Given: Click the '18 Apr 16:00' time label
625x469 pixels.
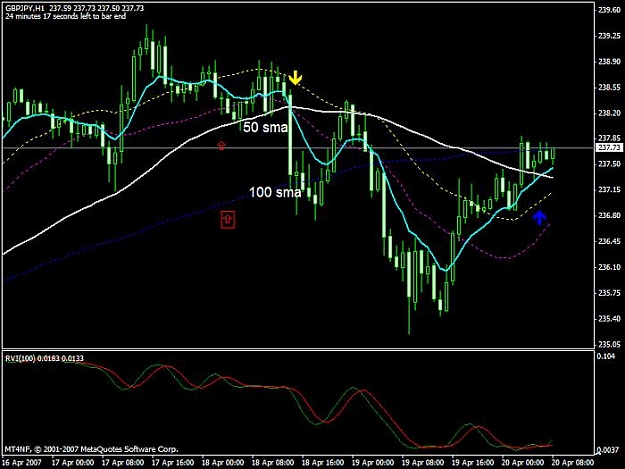Looking at the screenshot, I should click(x=323, y=463).
